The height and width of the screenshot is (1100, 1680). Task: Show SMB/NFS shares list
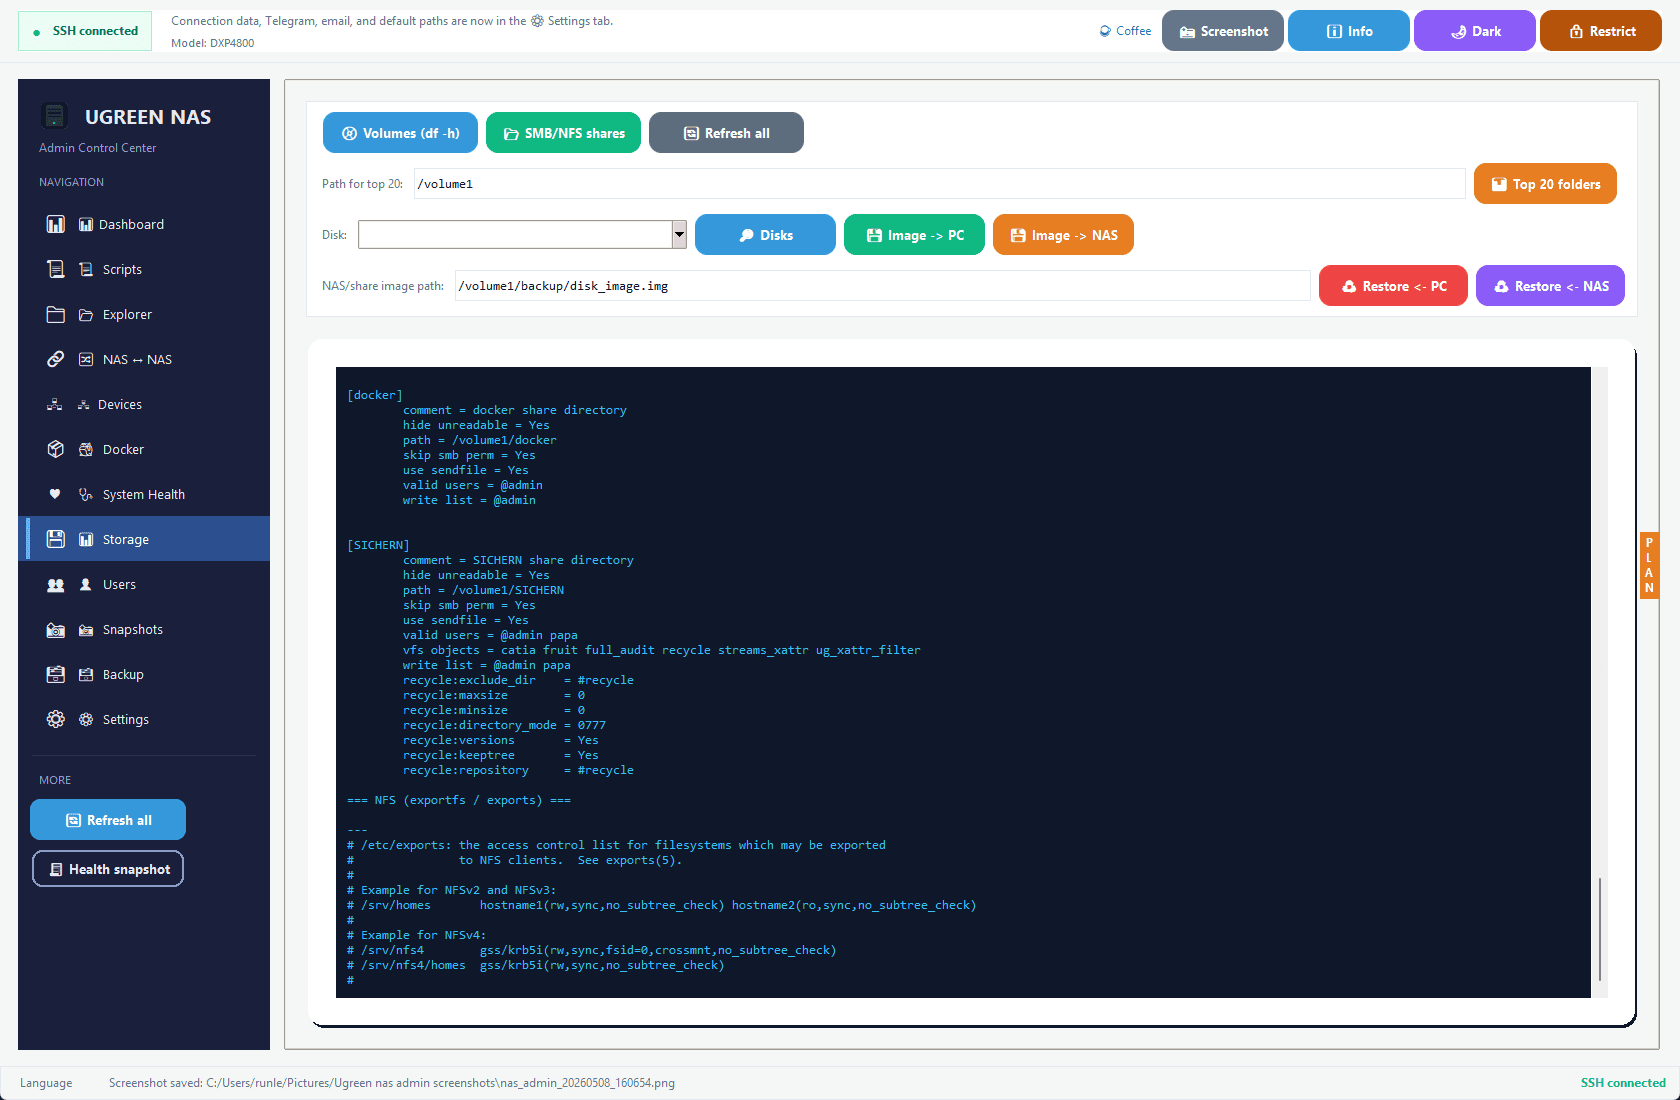point(563,133)
